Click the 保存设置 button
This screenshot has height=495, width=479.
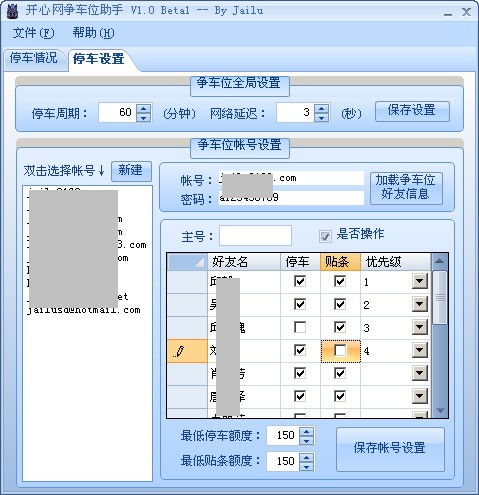pyautogui.click(x=412, y=111)
